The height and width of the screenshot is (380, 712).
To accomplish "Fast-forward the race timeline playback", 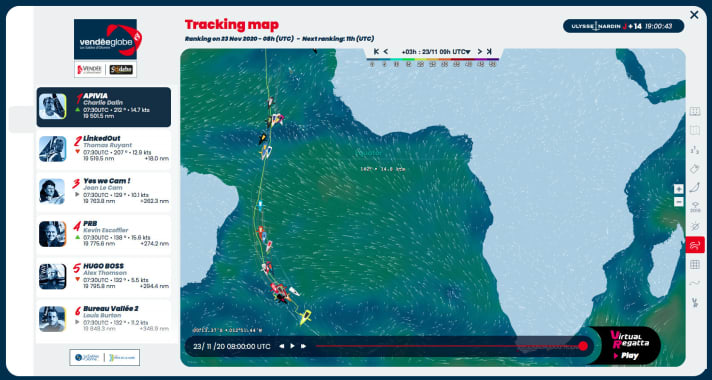I will coord(303,346).
